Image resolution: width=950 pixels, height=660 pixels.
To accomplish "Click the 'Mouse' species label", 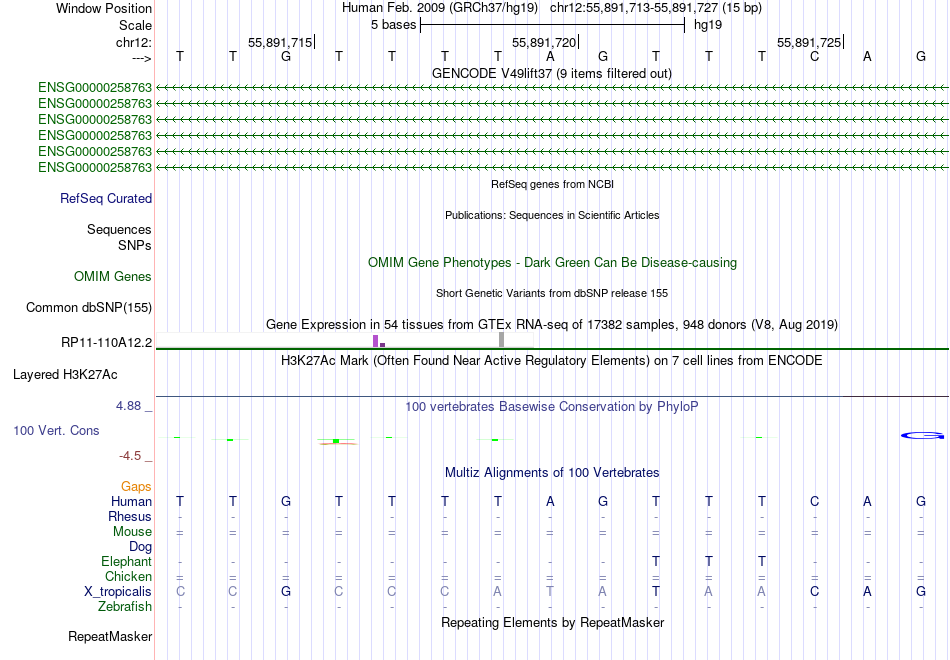I will point(132,532).
